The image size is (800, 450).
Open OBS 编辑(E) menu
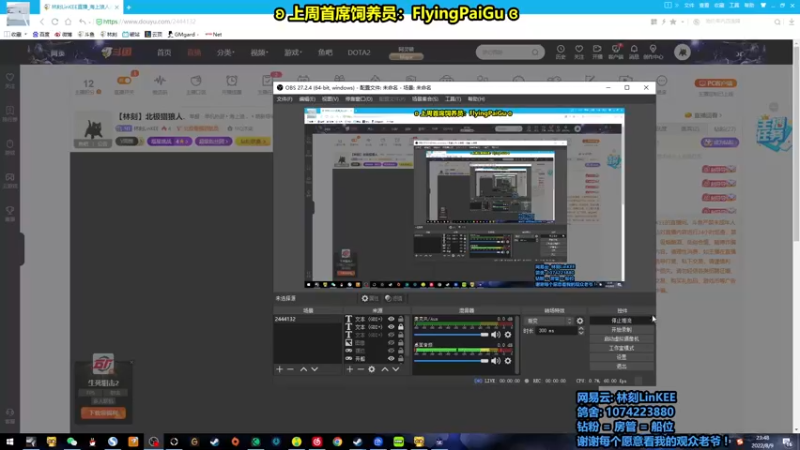(x=307, y=99)
